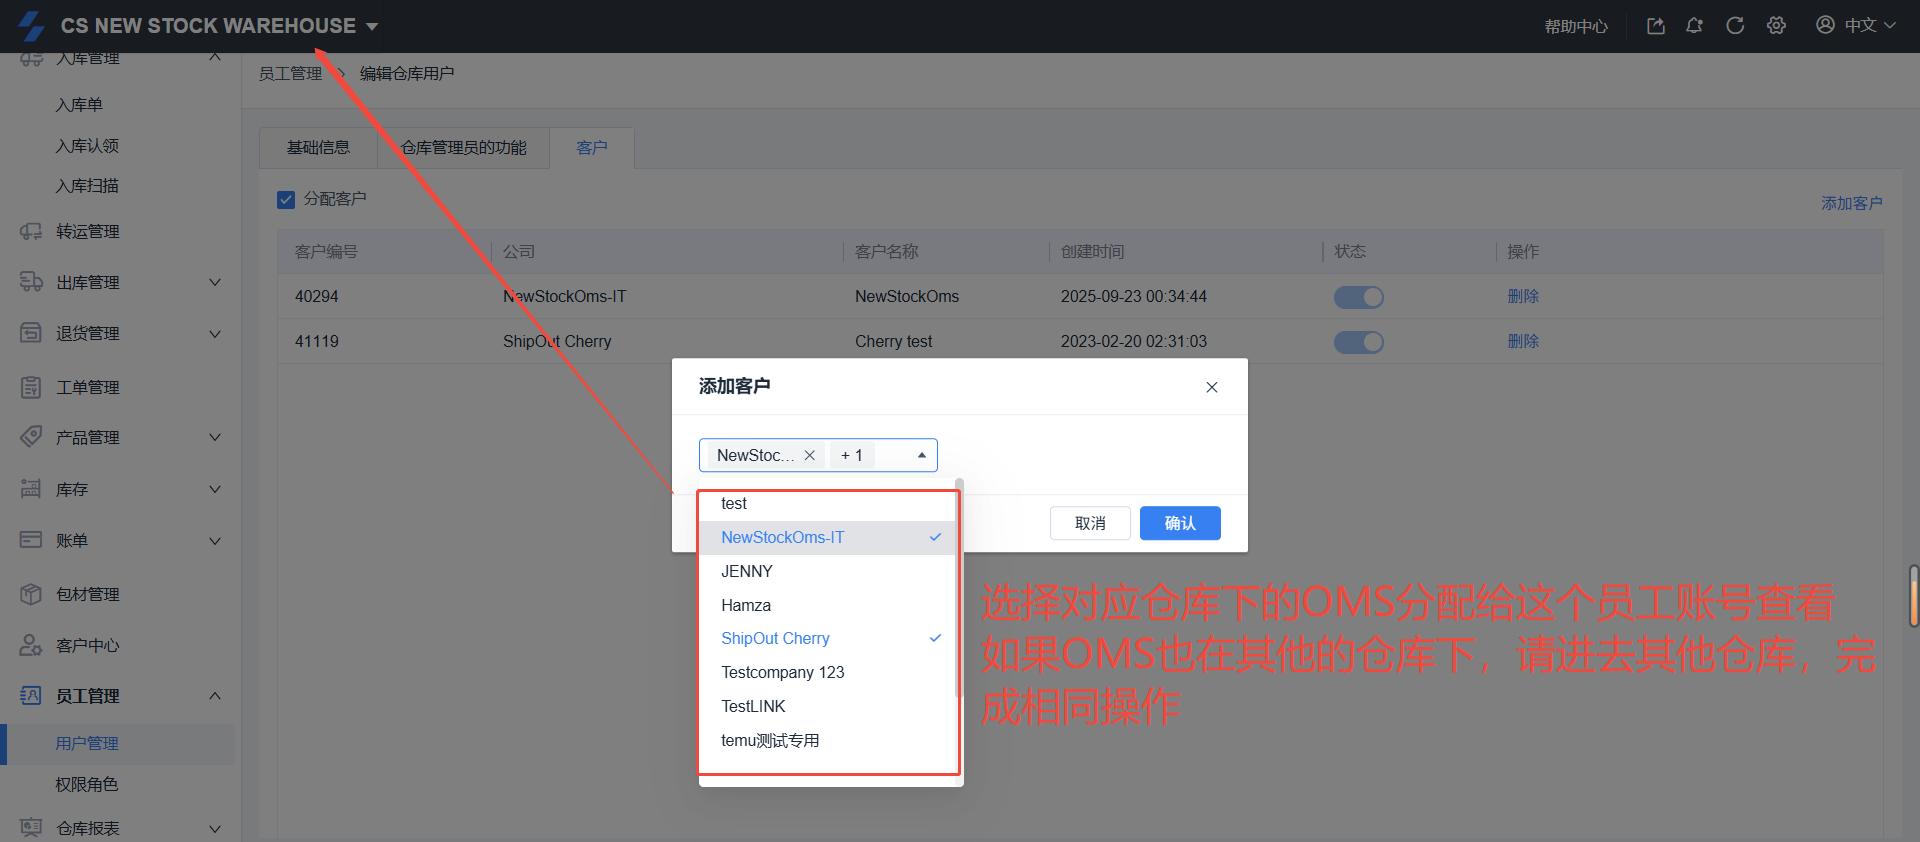
Task: Click the 工单管理 sidebar icon
Action: point(31,387)
